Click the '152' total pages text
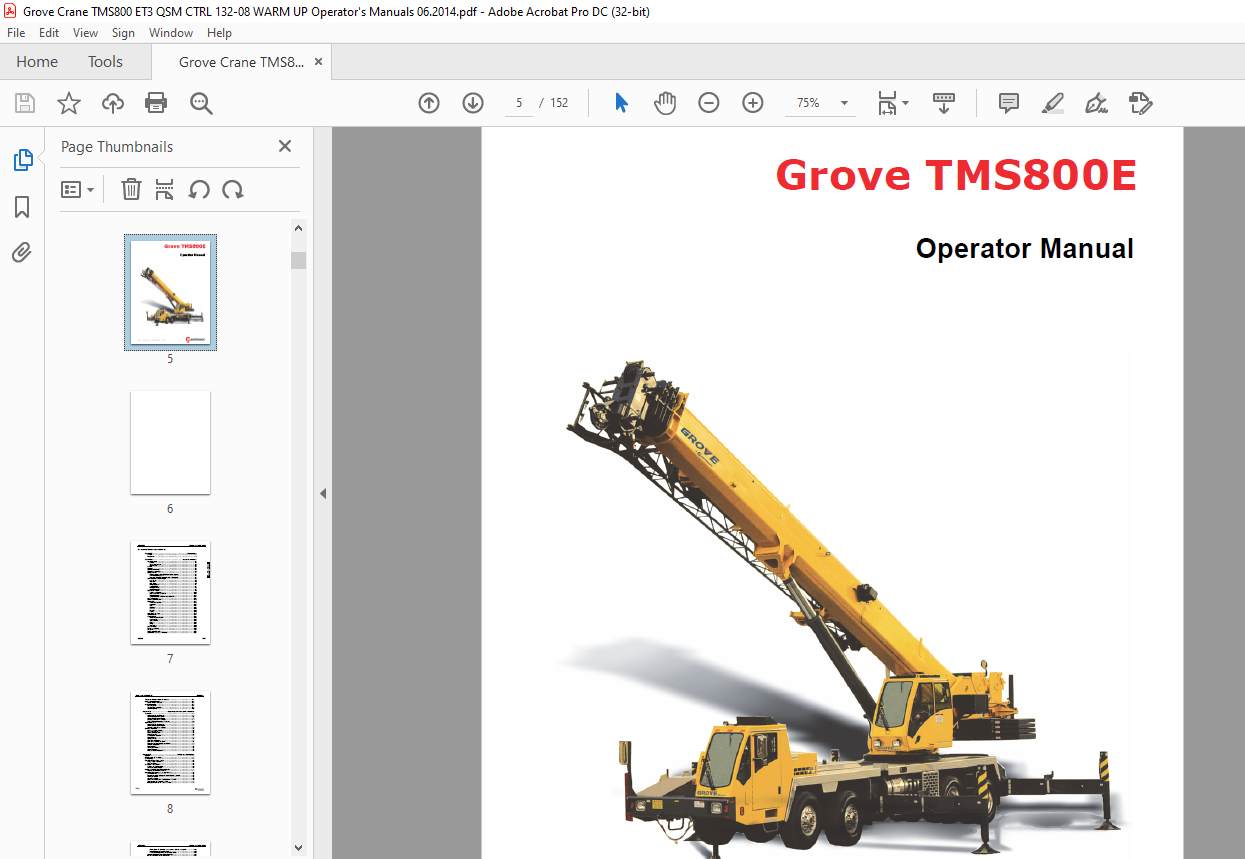 tap(559, 103)
